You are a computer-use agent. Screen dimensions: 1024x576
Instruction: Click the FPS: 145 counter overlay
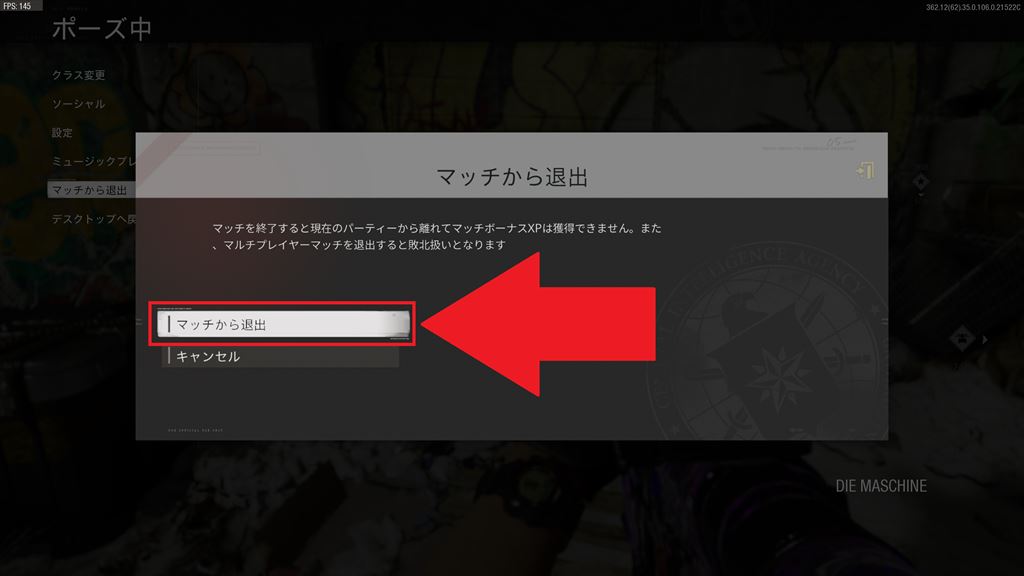[x=20, y=6]
